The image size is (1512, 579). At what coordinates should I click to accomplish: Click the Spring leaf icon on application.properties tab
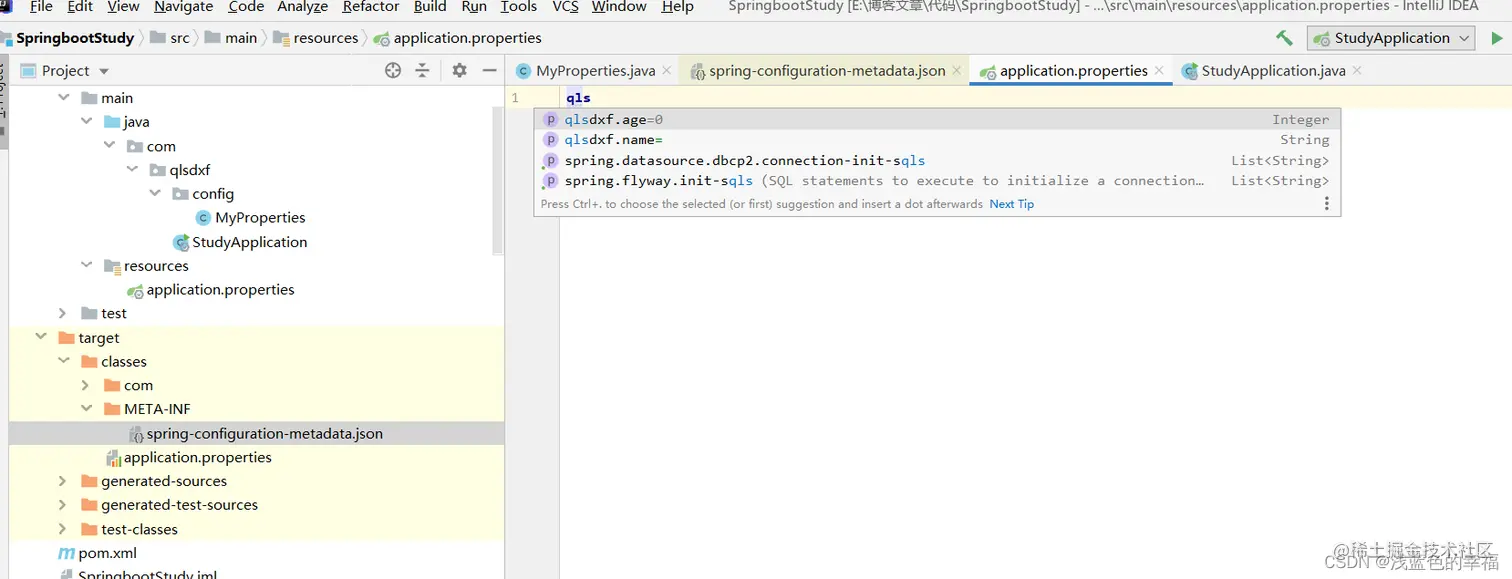[986, 70]
